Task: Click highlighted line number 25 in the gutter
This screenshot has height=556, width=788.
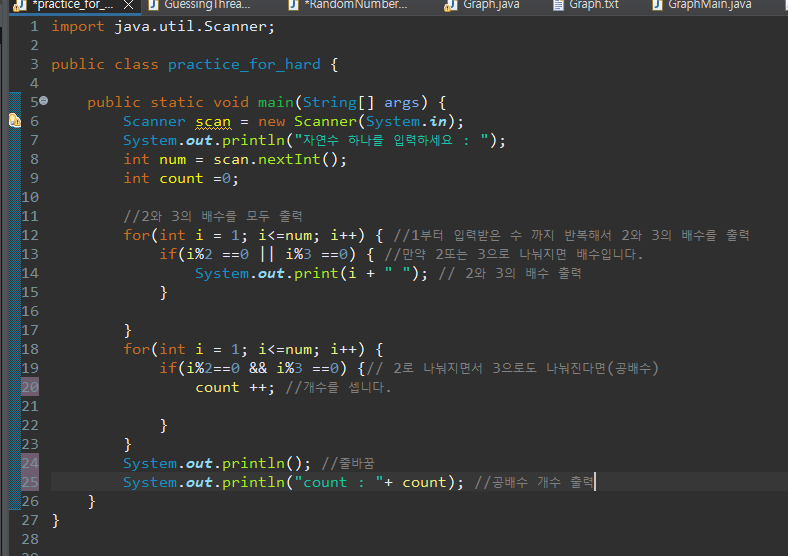Action: [x=30, y=482]
